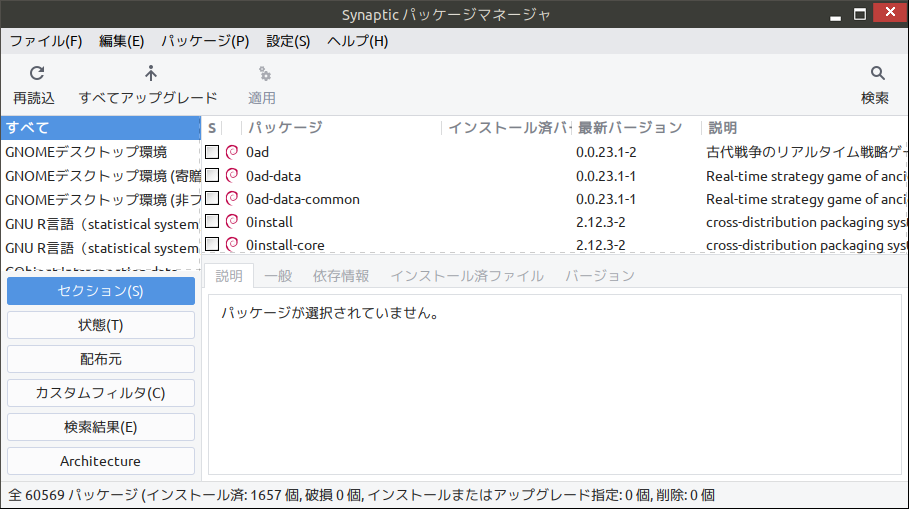
Task: Switch to the 依存情報 tab
Action: click(341, 276)
